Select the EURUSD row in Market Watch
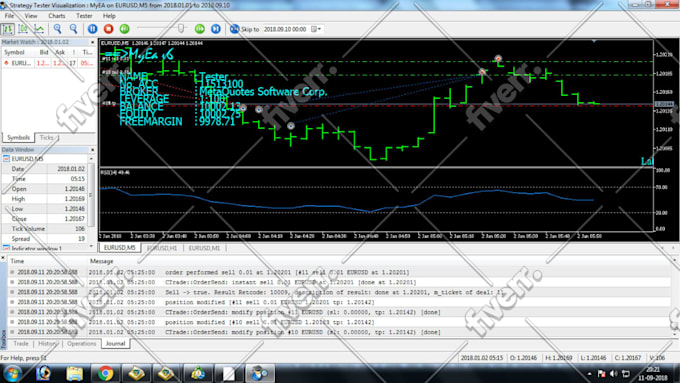 [x=48, y=63]
